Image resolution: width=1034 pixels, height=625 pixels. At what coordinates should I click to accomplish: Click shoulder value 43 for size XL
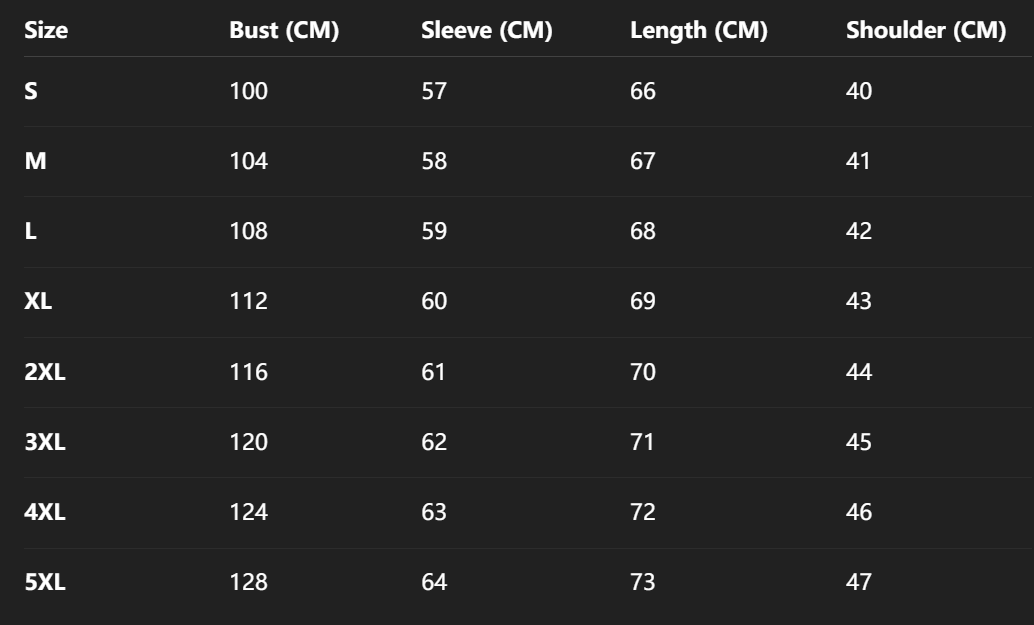(859, 301)
